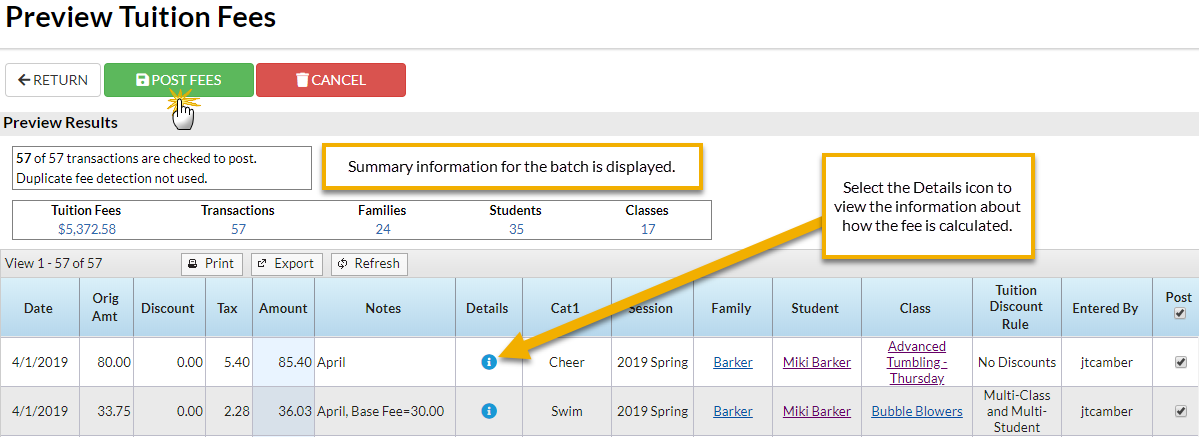Open Miki Barker student link in Swim row
The height and width of the screenshot is (437, 1199).
(x=816, y=411)
